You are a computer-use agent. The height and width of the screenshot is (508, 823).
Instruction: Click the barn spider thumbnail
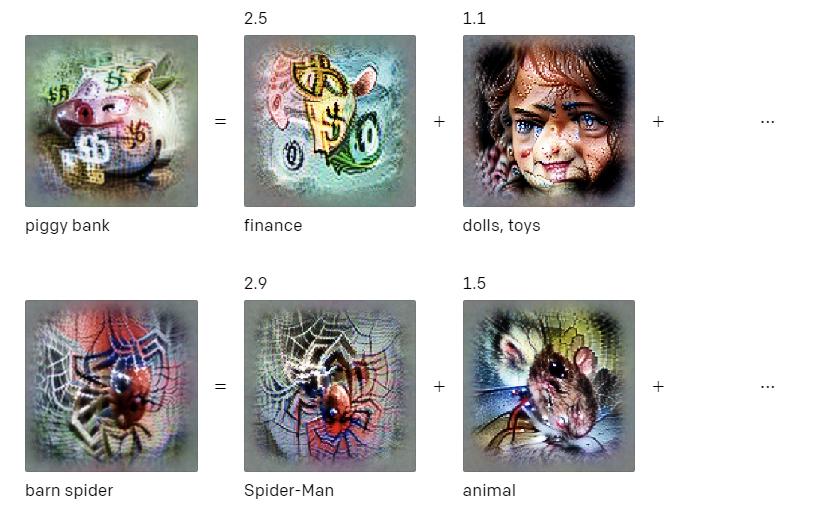coord(111,386)
